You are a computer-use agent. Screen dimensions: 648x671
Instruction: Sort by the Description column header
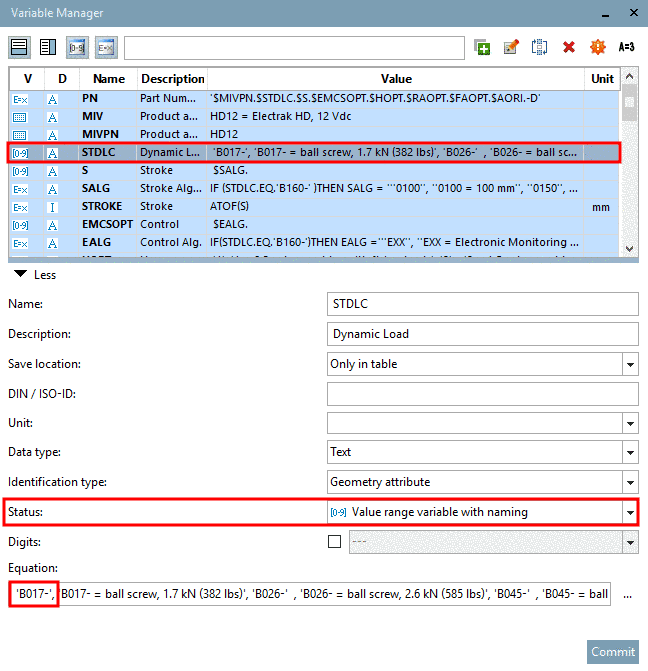point(172,79)
